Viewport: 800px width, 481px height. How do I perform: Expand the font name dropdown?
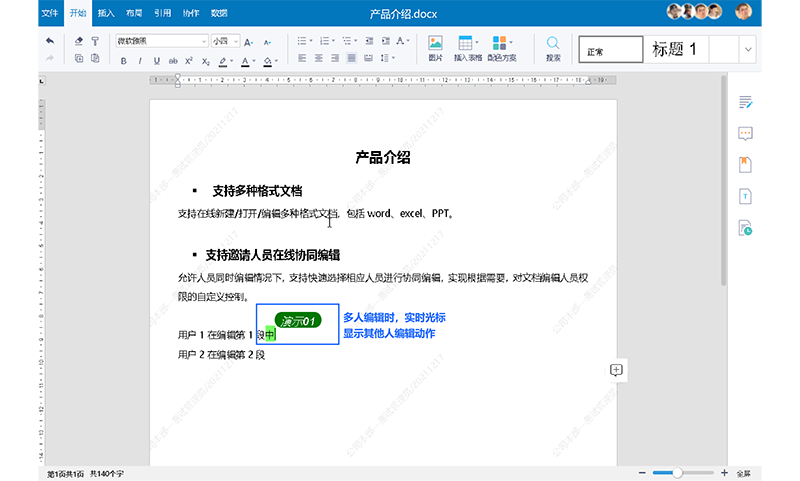pyautogui.click(x=204, y=42)
